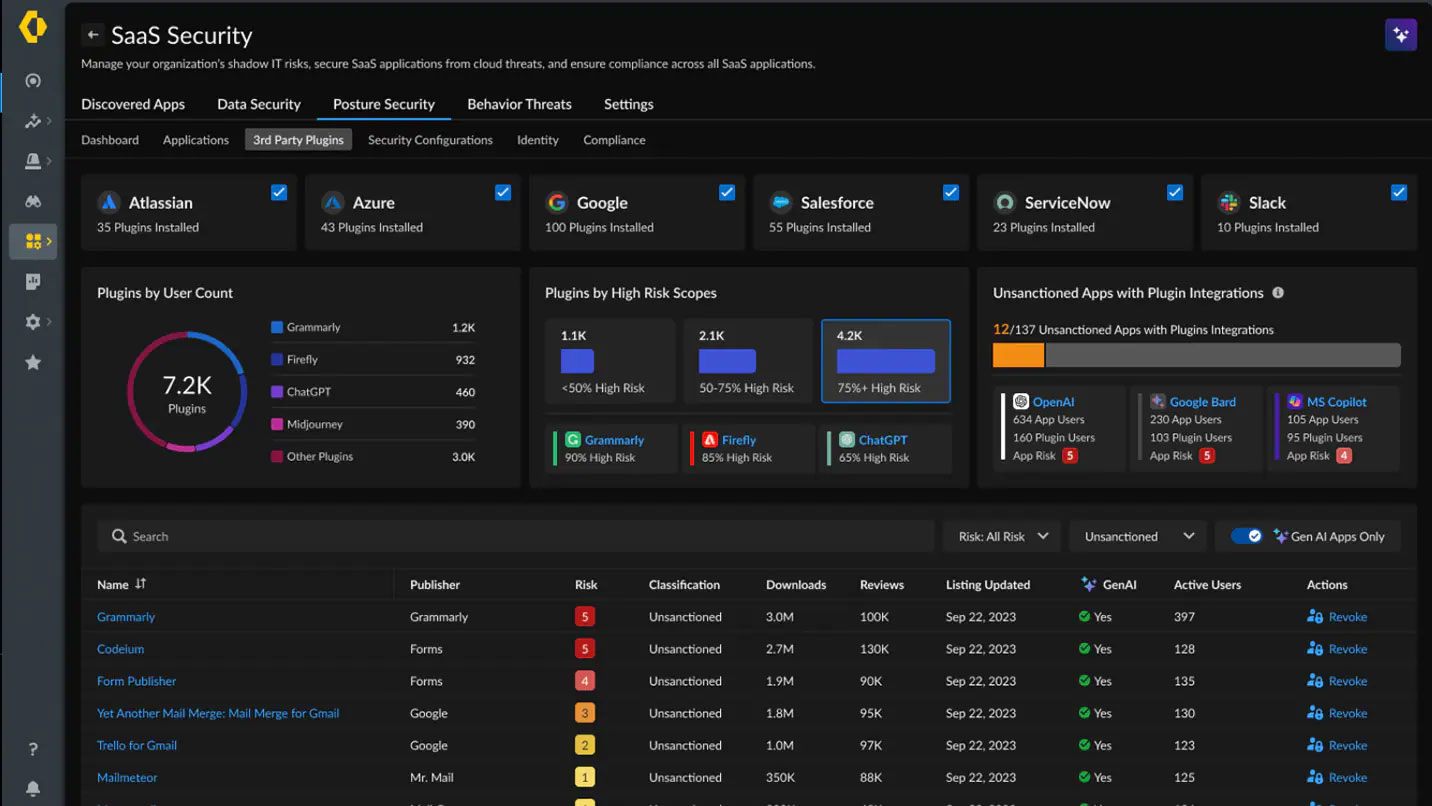Select the reports panel icon in the sidebar

tap(33, 281)
